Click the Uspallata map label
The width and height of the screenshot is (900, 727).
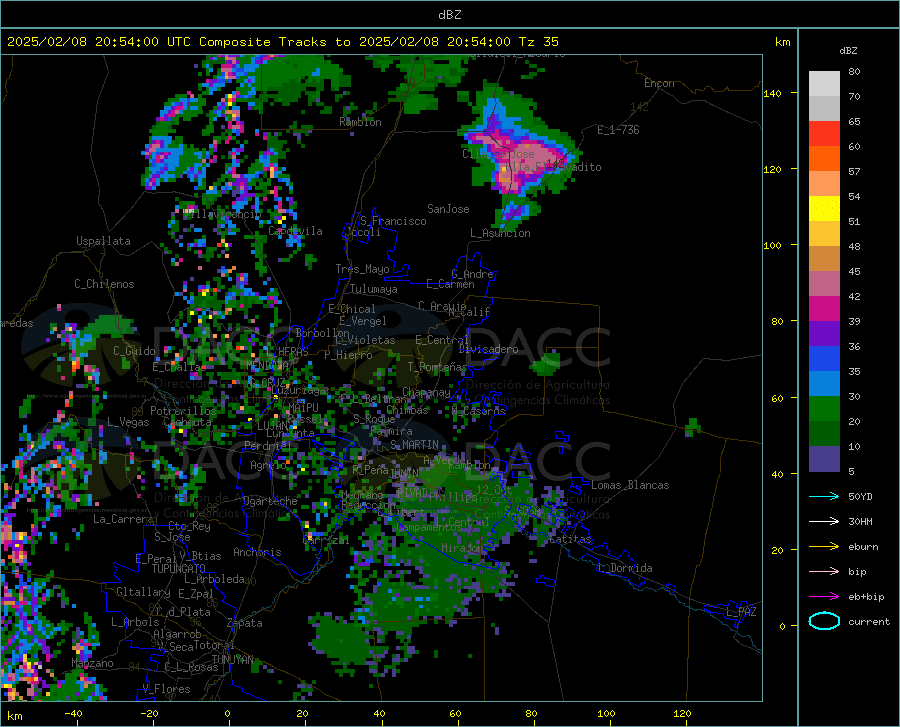pyautogui.click(x=103, y=241)
